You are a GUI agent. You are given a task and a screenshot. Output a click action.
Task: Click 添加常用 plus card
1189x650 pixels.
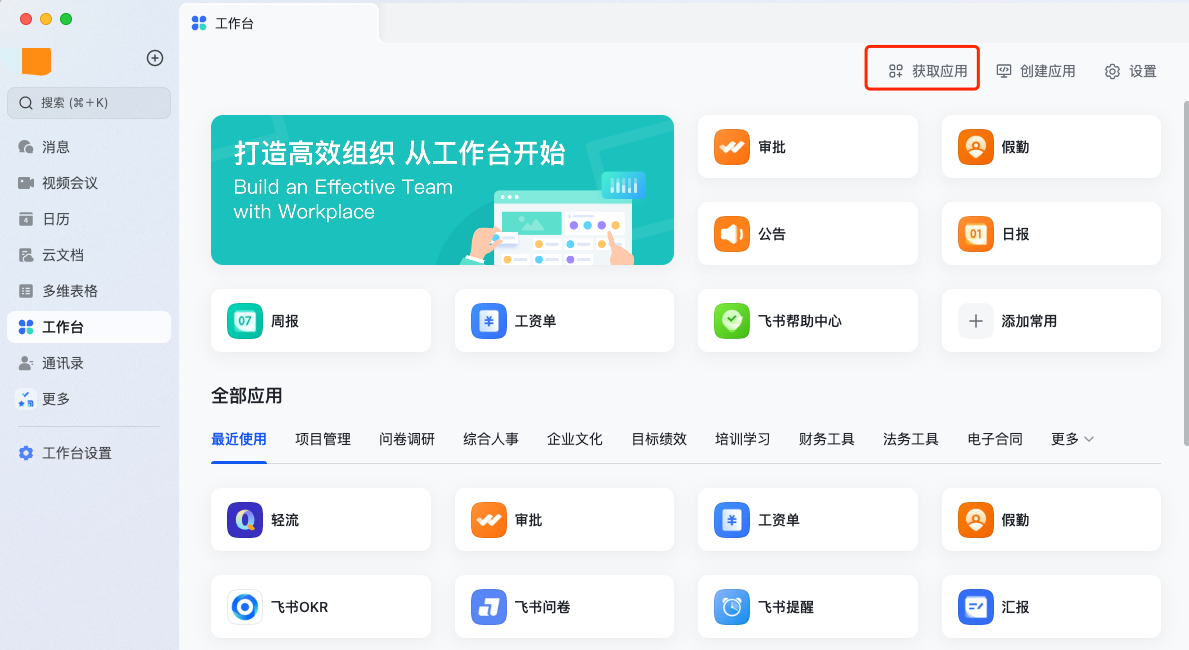(1051, 321)
